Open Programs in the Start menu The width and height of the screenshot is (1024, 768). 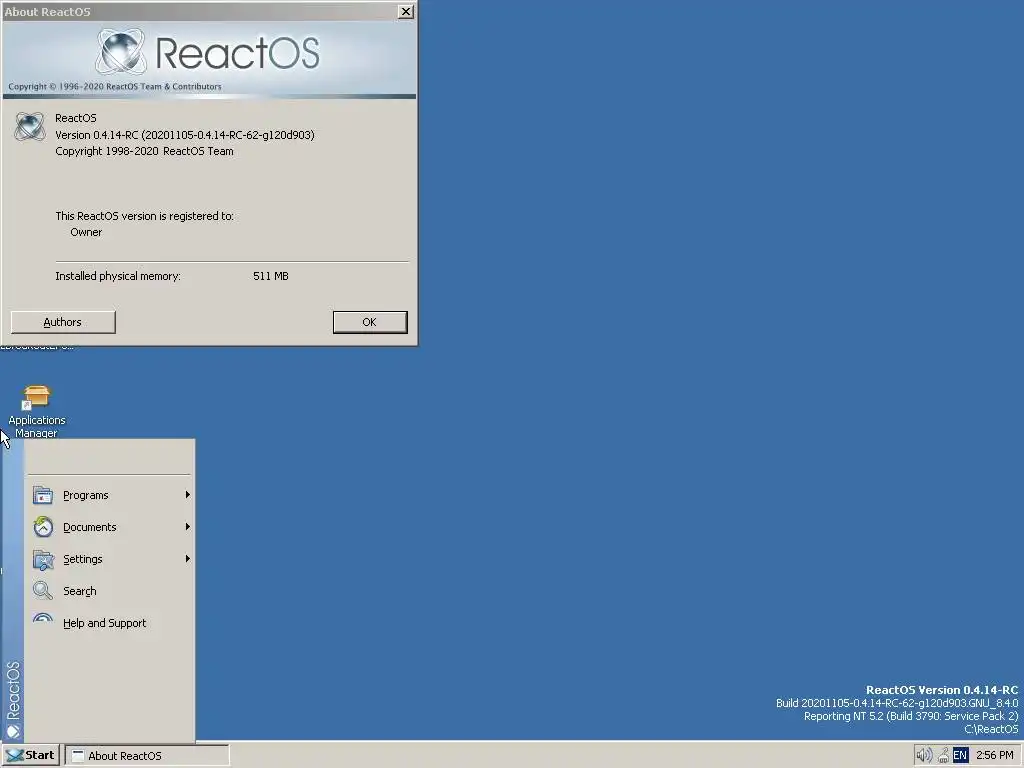point(110,495)
